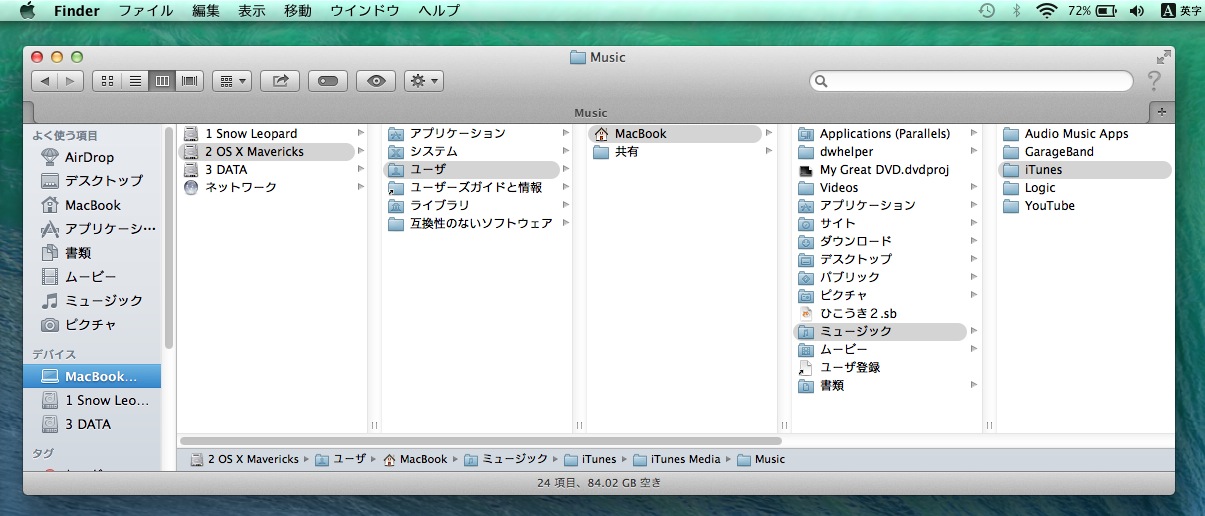Viewport: 1205px width, 516px height.
Task: Expand the GarageBand folder
Action: point(1058,152)
